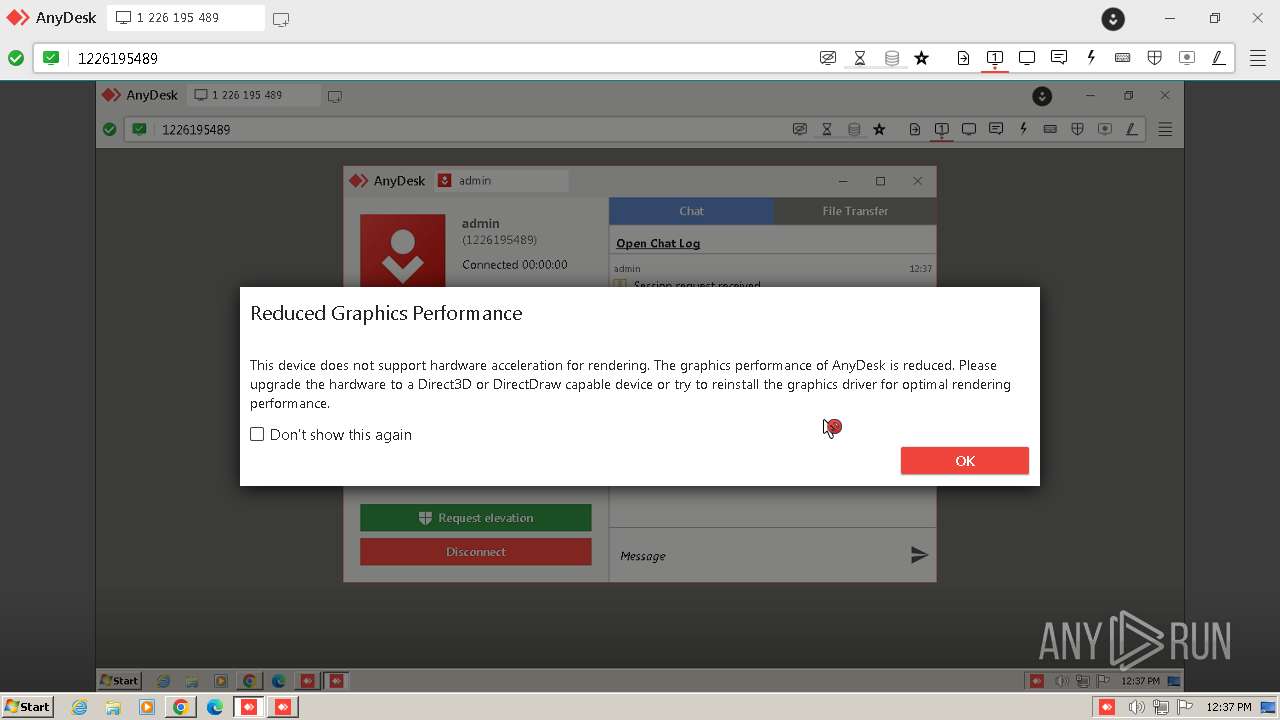Select the outer tab labeled 1 226 195 489
This screenshot has width=1280, height=720.
186,18
